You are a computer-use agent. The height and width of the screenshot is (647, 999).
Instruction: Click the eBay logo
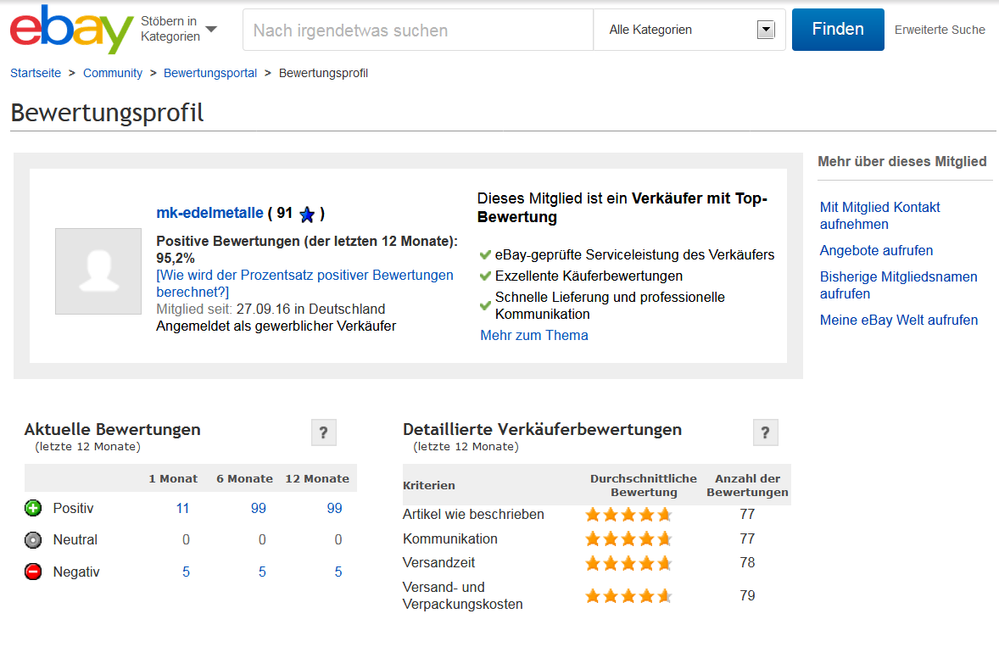[71, 30]
